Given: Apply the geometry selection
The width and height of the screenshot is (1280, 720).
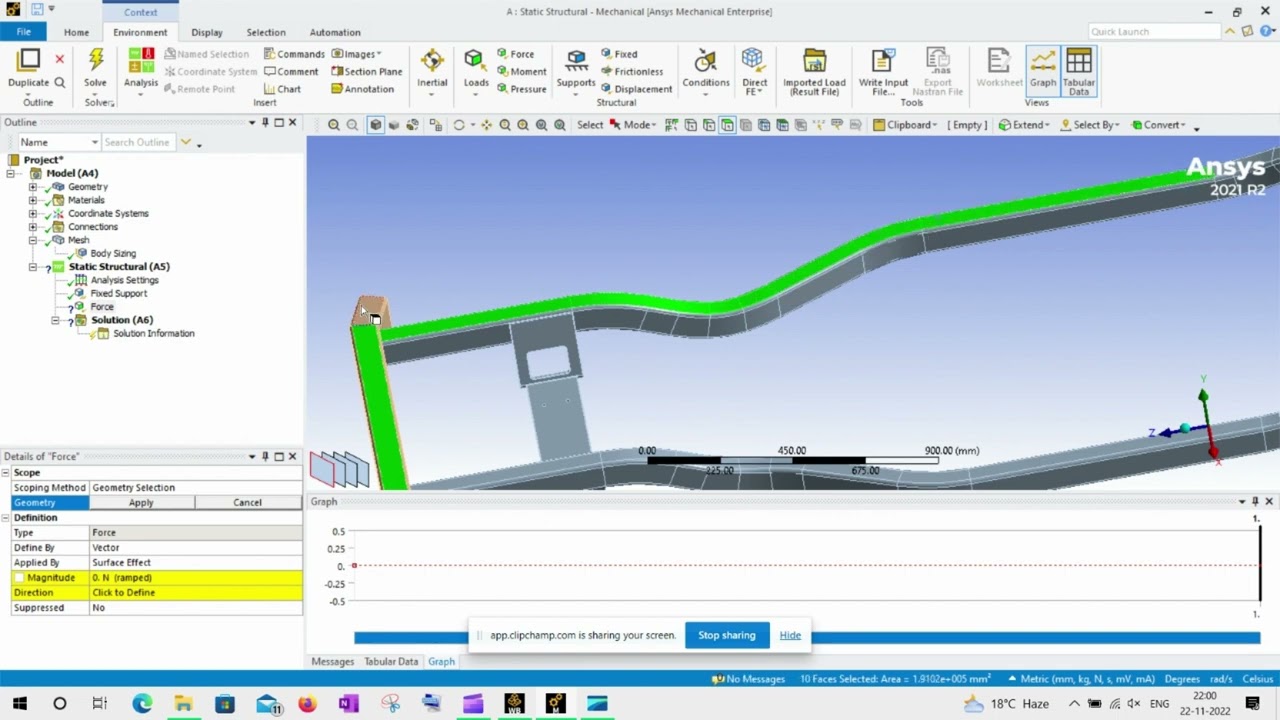Looking at the screenshot, I should click(141, 502).
